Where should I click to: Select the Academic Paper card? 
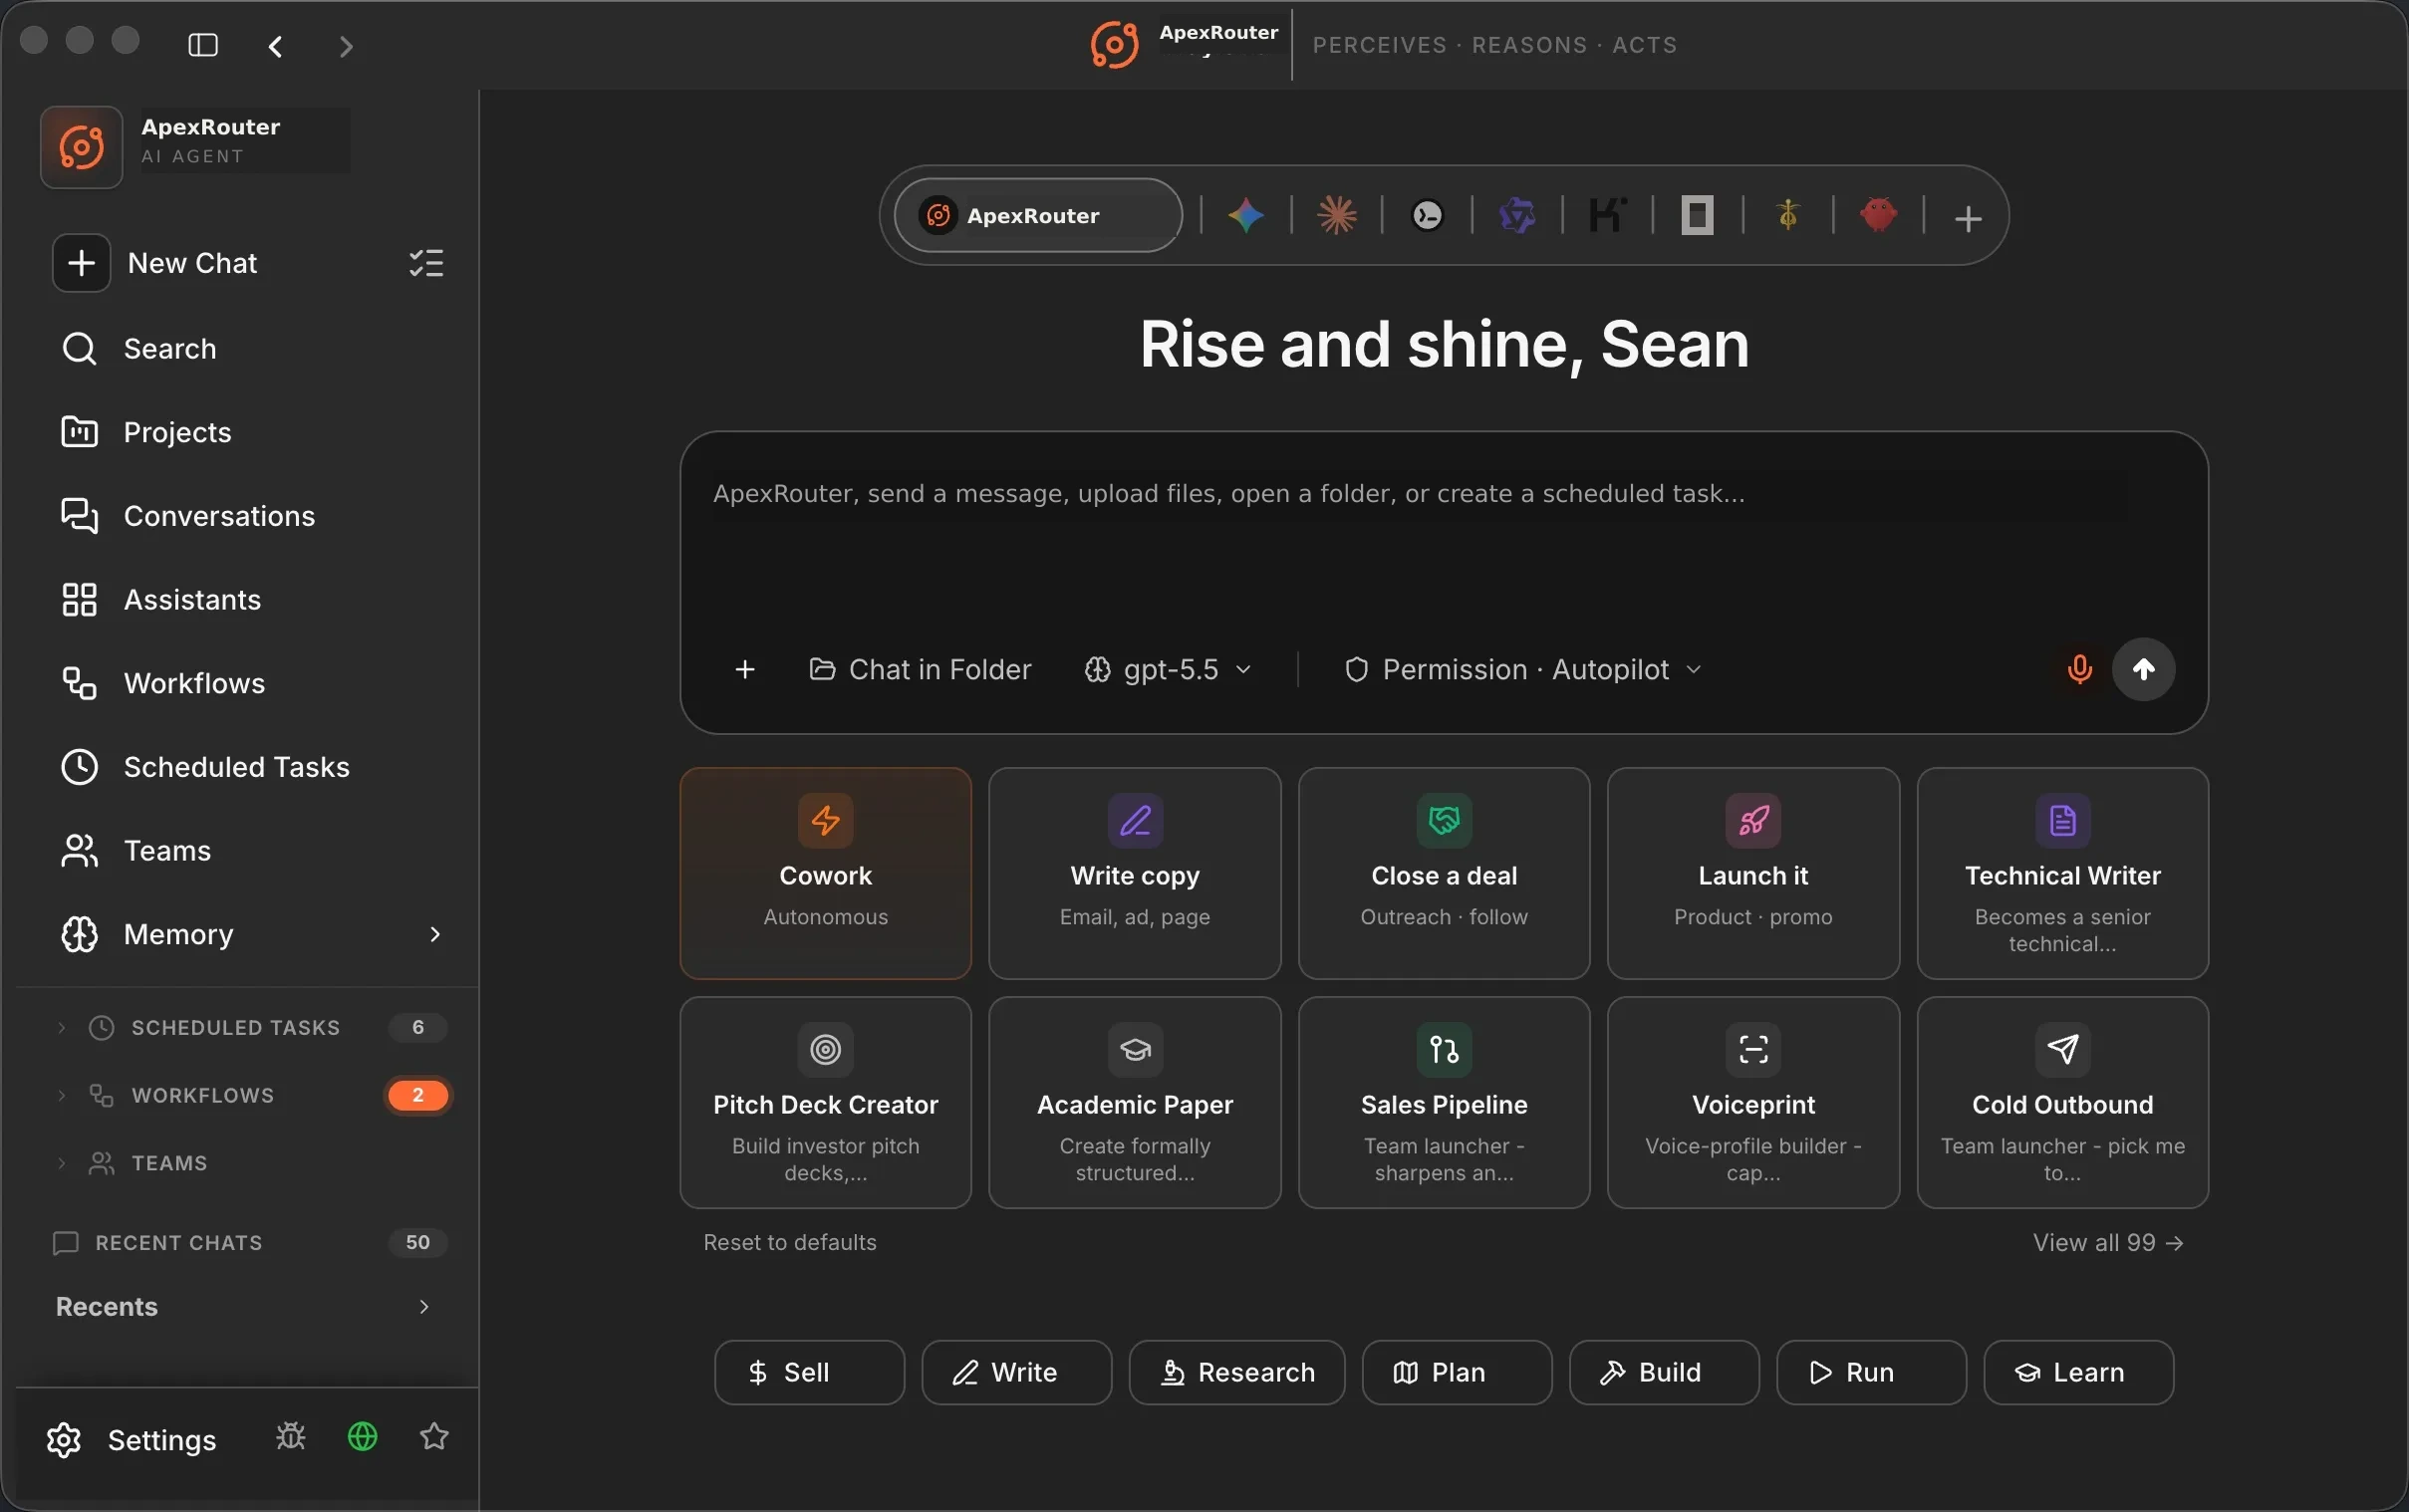[x=1134, y=1102]
